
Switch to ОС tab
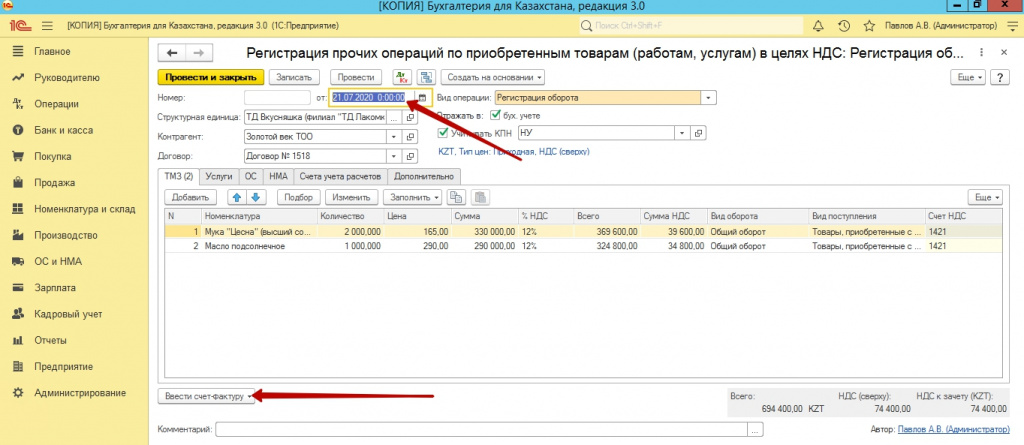tap(251, 176)
